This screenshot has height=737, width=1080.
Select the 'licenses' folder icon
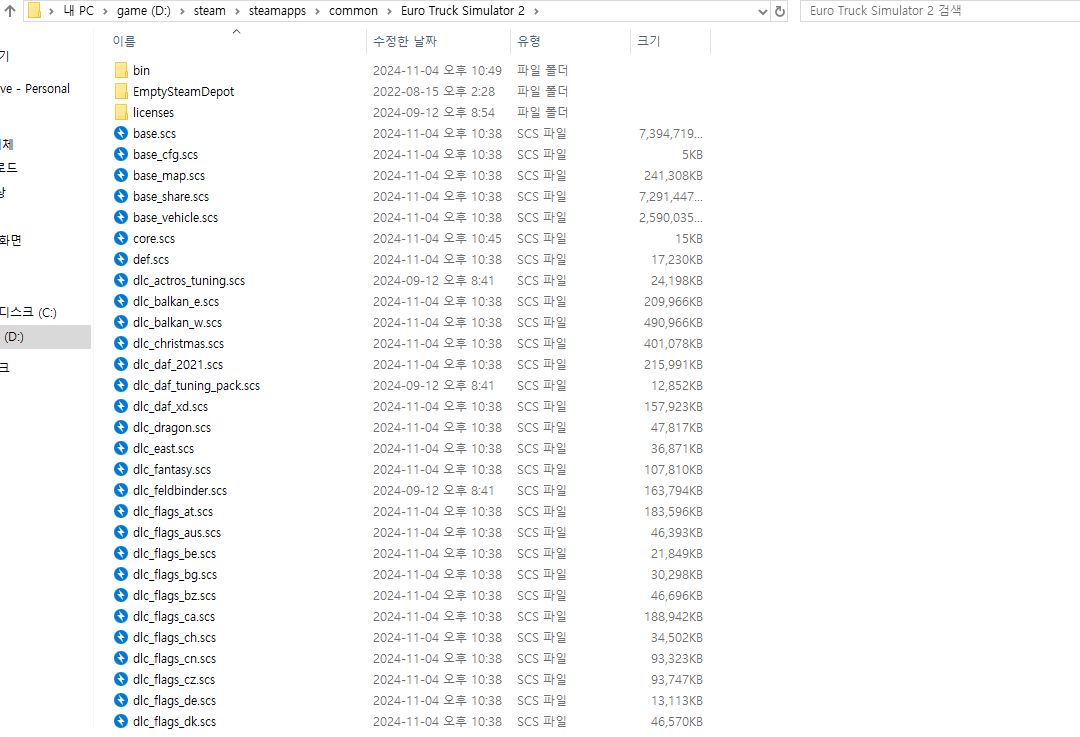pyautogui.click(x=121, y=112)
